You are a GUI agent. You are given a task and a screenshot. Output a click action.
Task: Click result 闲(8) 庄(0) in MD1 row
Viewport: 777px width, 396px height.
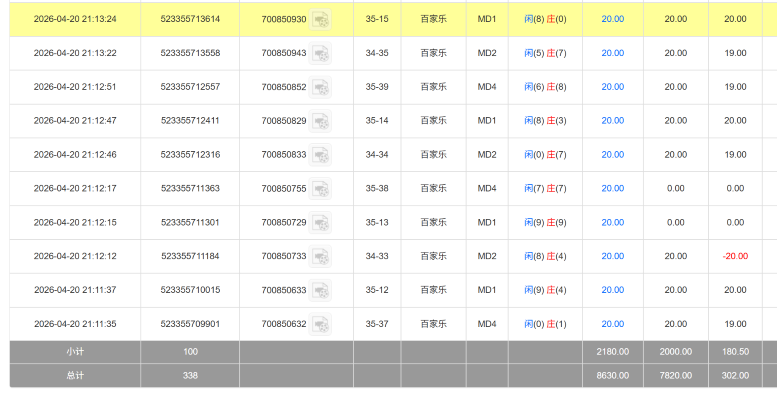pyautogui.click(x=545, y=19)
